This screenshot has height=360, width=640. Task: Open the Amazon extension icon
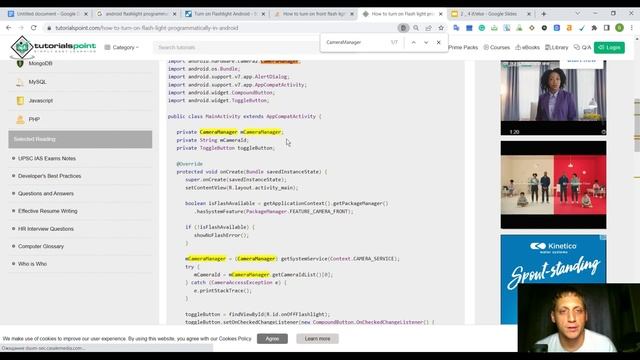pos(569,28)
